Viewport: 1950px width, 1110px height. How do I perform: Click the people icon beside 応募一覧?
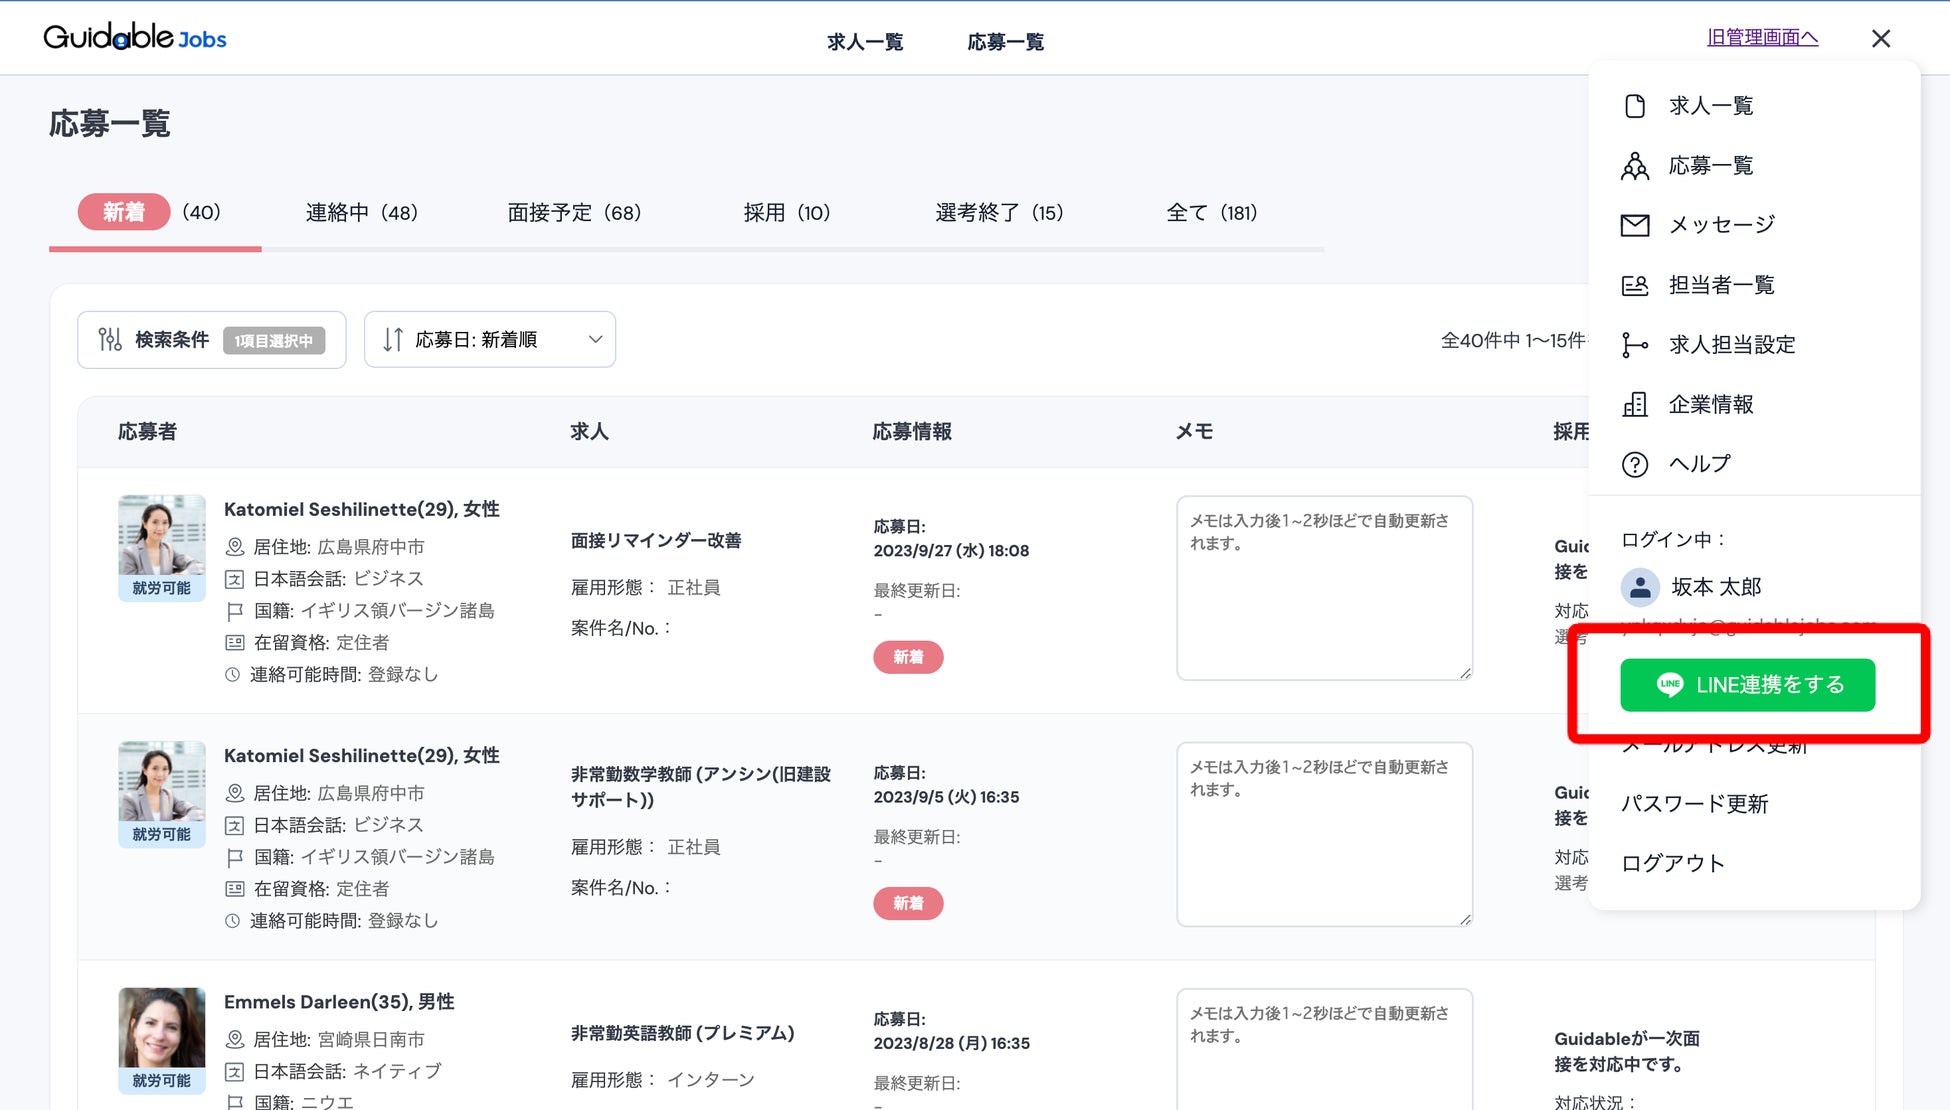pos(1635,166)
